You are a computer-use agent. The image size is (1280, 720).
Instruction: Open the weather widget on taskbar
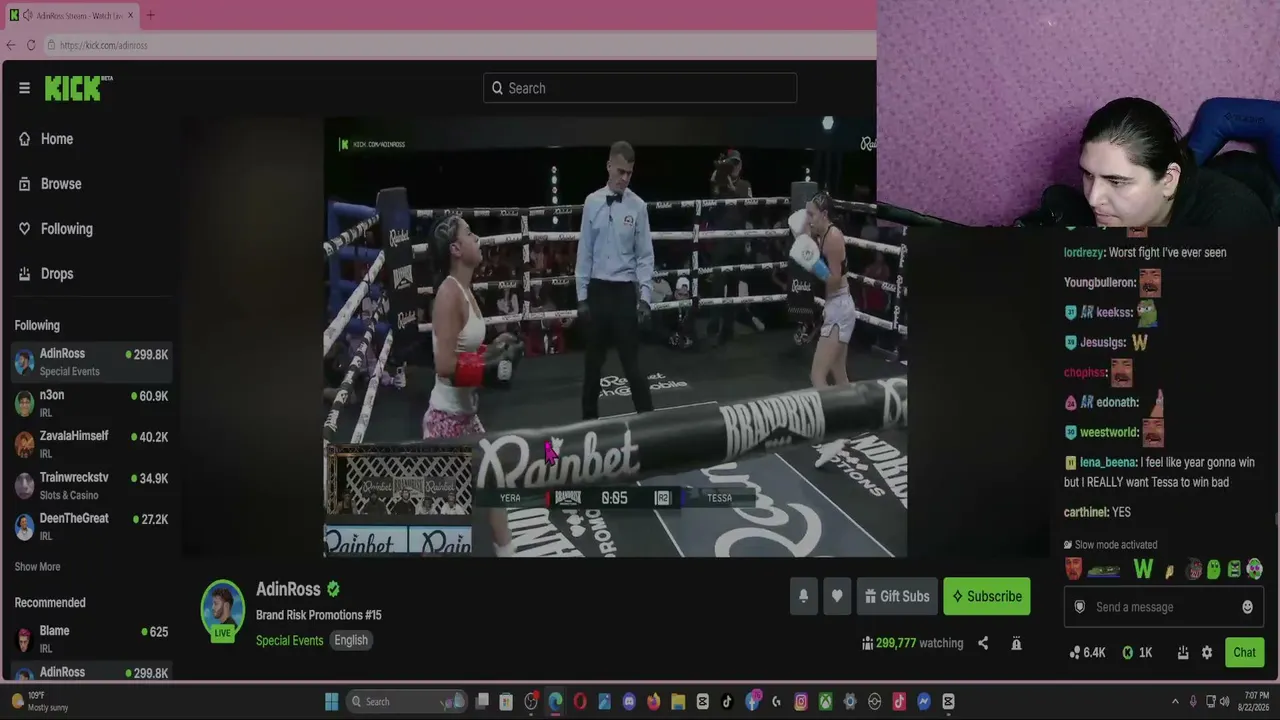point(40,701)
